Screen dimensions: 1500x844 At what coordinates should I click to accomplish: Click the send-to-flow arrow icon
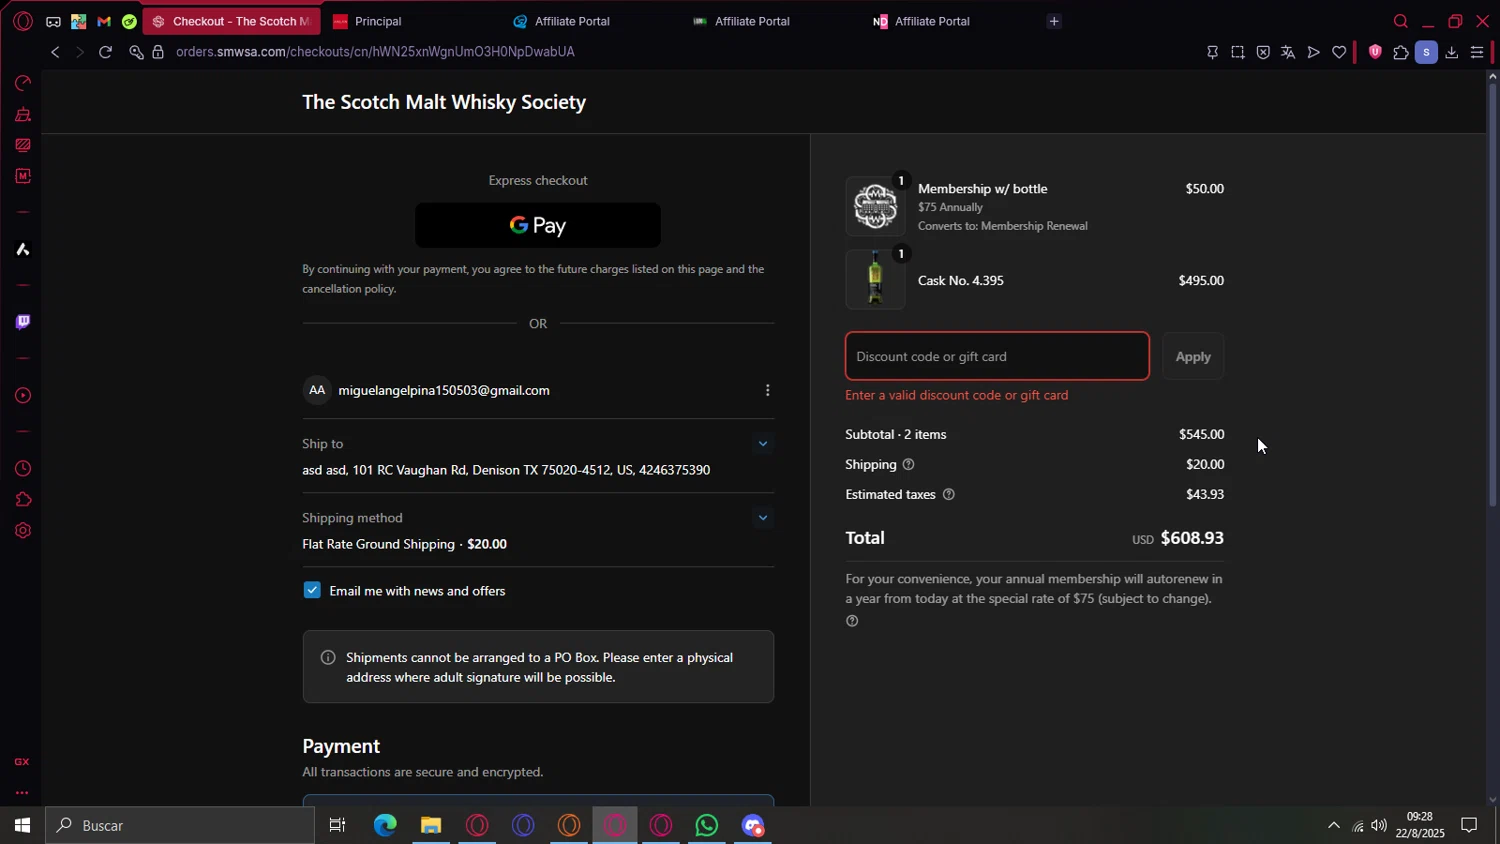pos(1314,52)
